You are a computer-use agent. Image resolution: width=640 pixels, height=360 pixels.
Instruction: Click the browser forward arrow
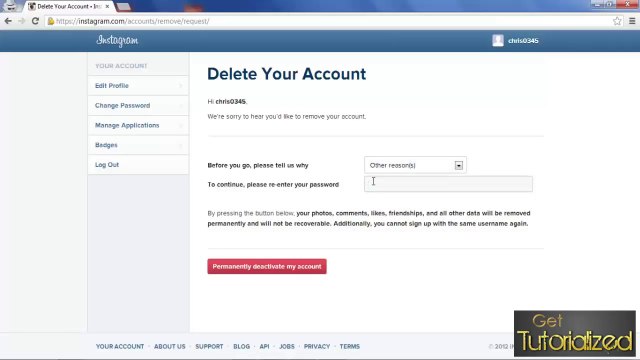click(x=22, y=21)
